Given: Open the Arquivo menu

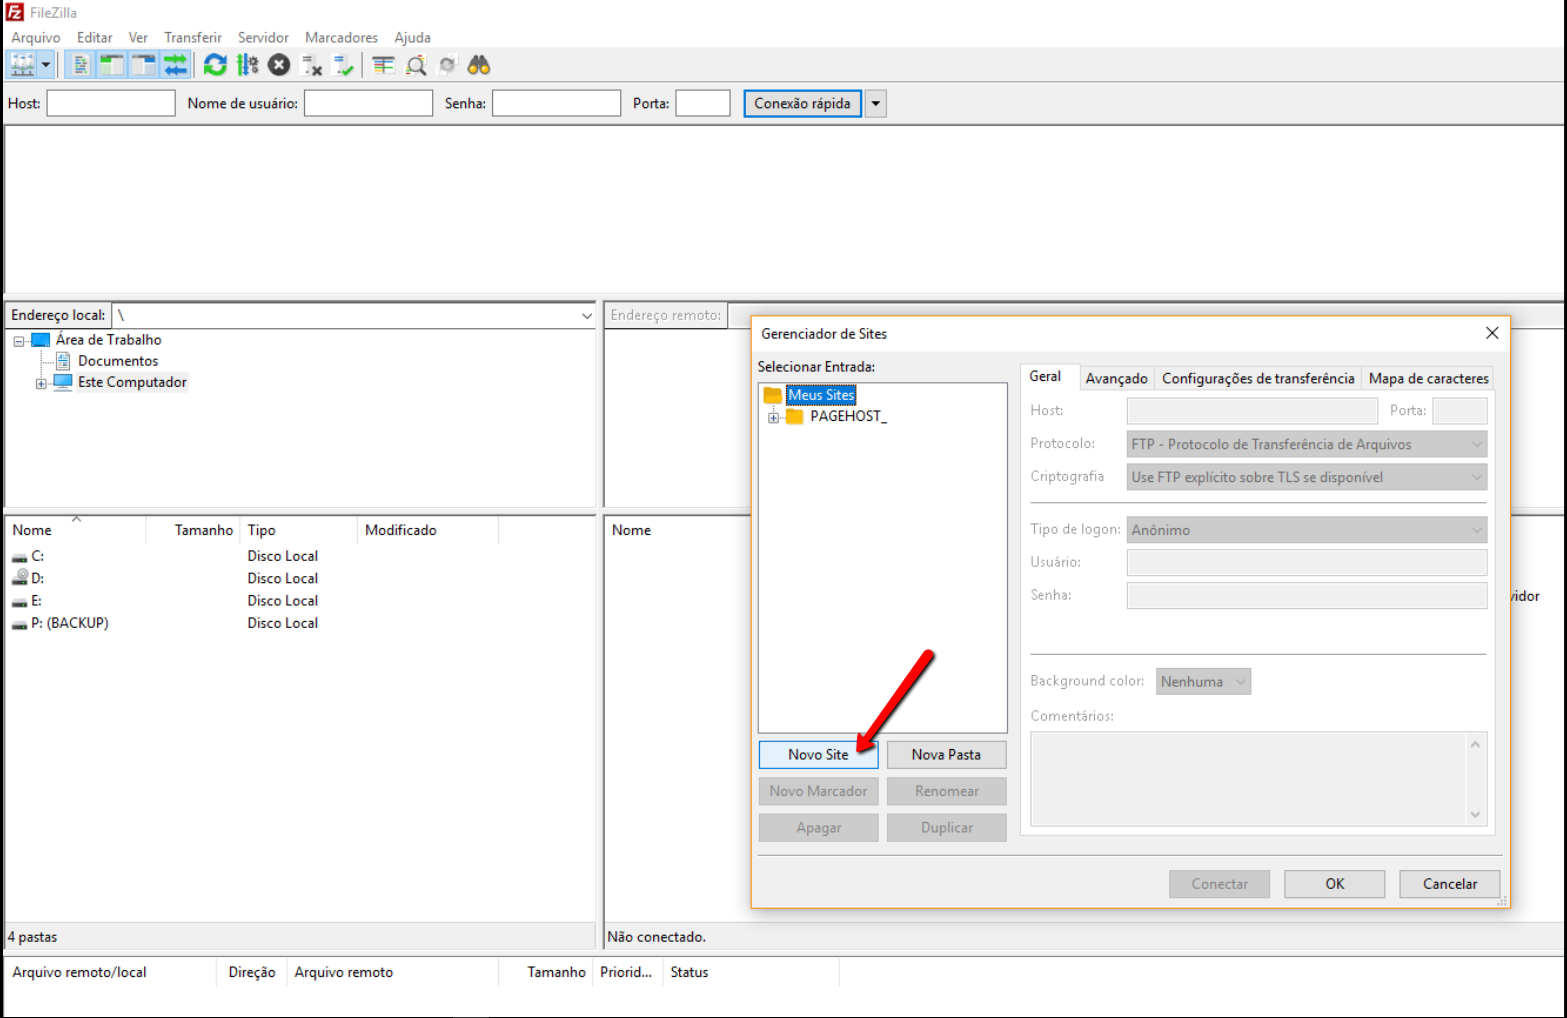Looking at the screenshot, I should click(36, 37).
